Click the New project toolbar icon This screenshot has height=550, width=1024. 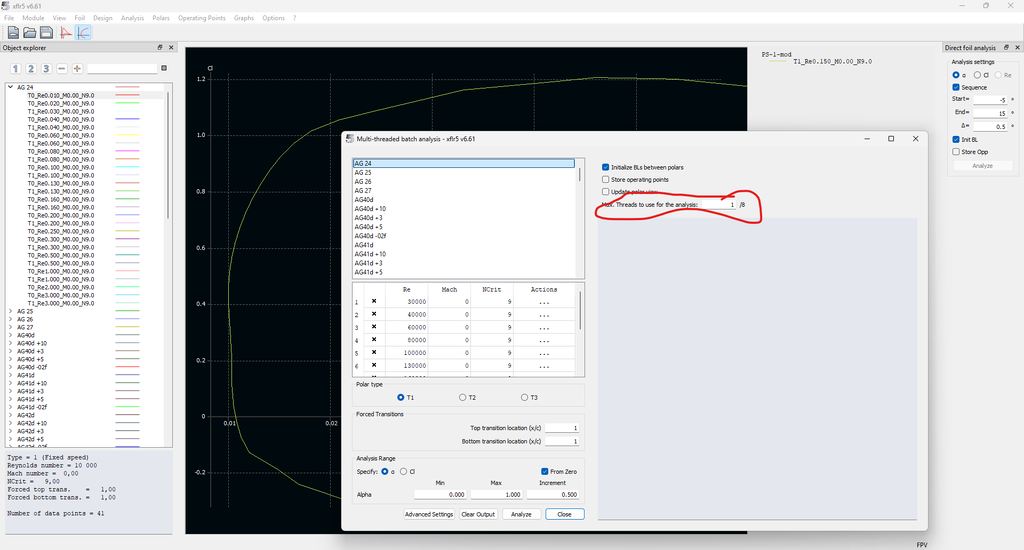point(13,32)
